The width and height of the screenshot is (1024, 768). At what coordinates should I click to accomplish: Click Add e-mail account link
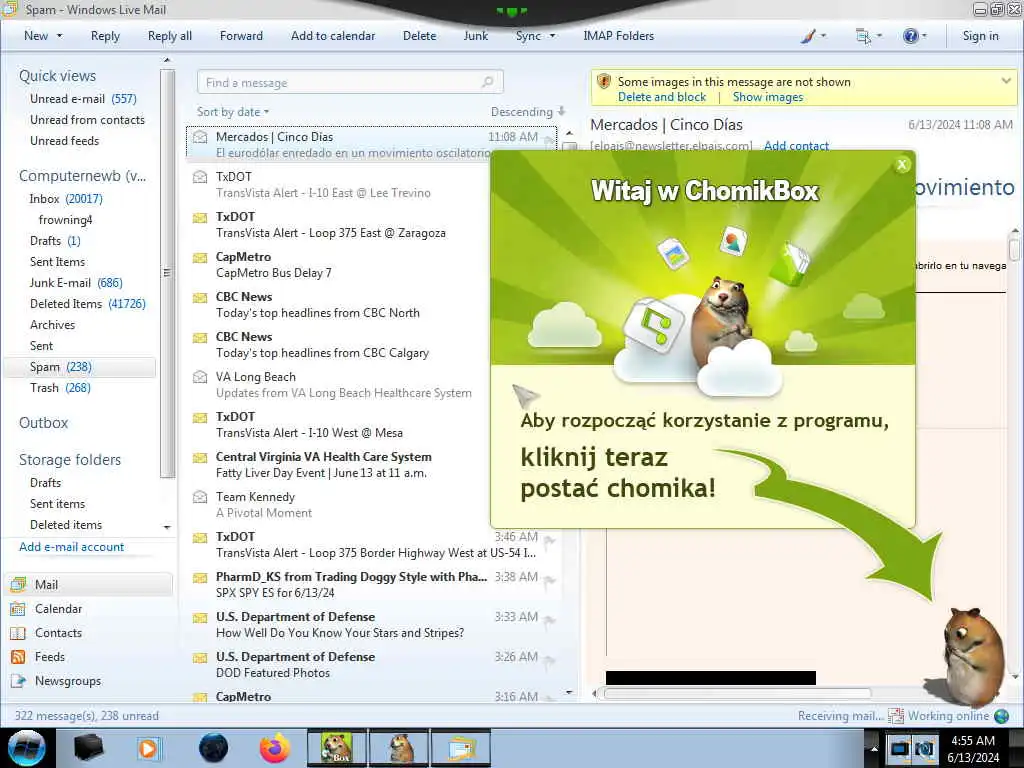[x=72, y=547]
